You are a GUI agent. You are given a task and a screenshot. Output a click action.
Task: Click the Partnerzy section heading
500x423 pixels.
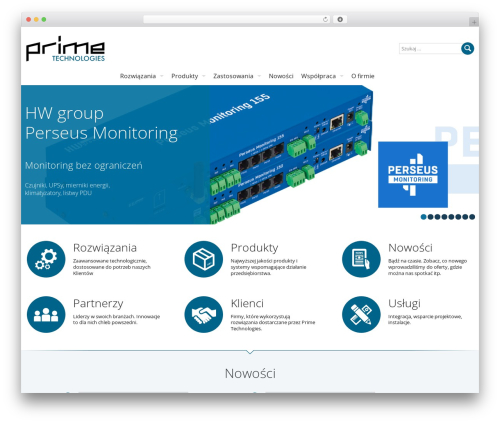point(98,304)
